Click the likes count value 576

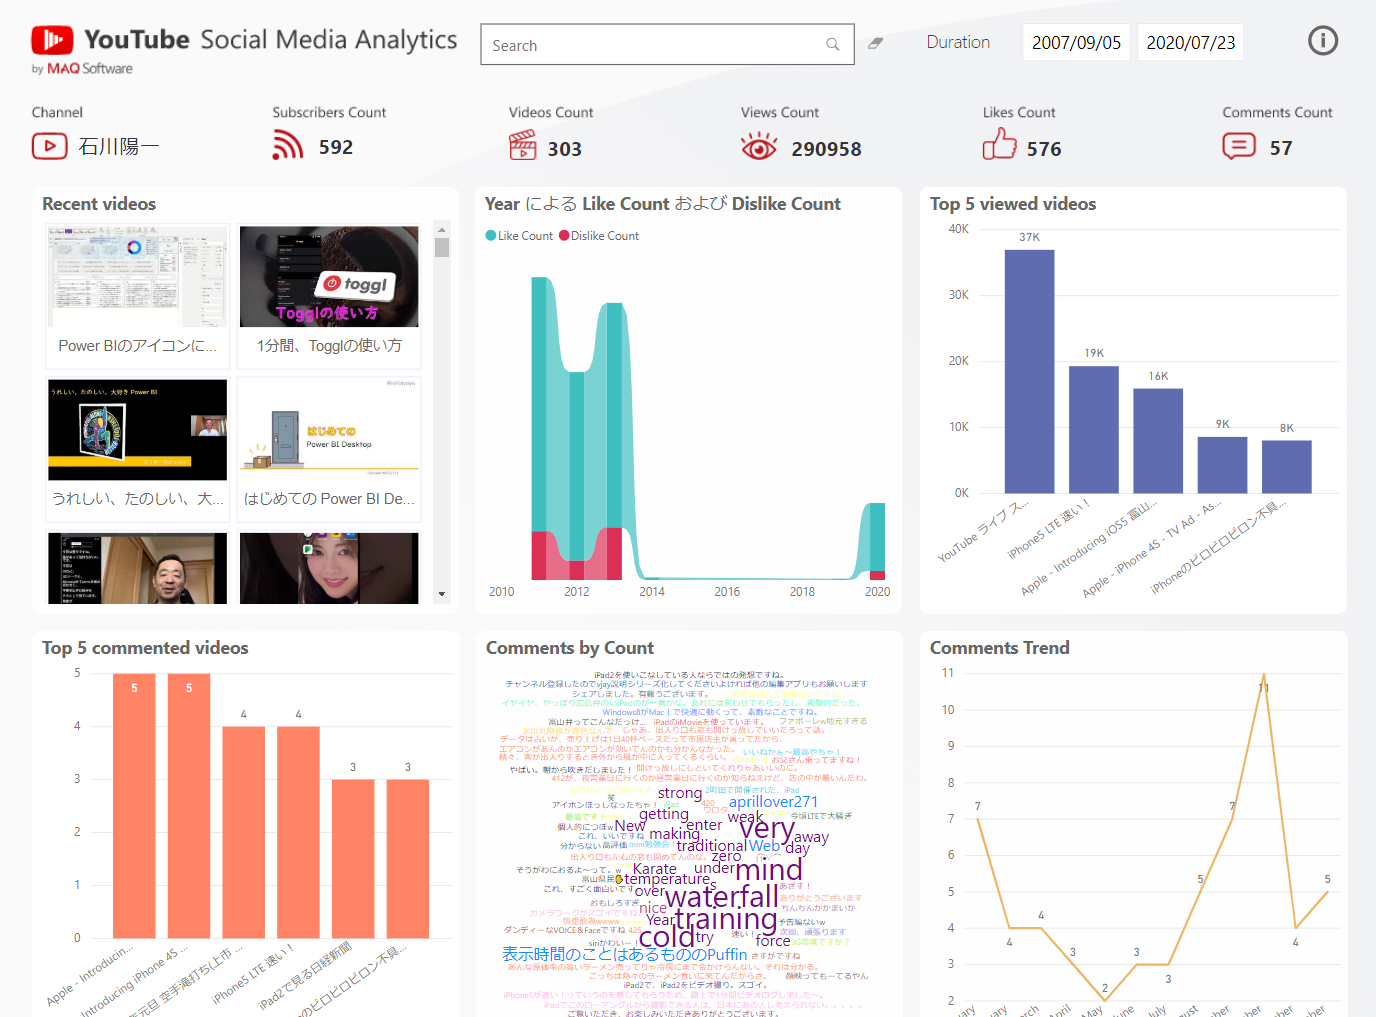tap(1044, 149)
